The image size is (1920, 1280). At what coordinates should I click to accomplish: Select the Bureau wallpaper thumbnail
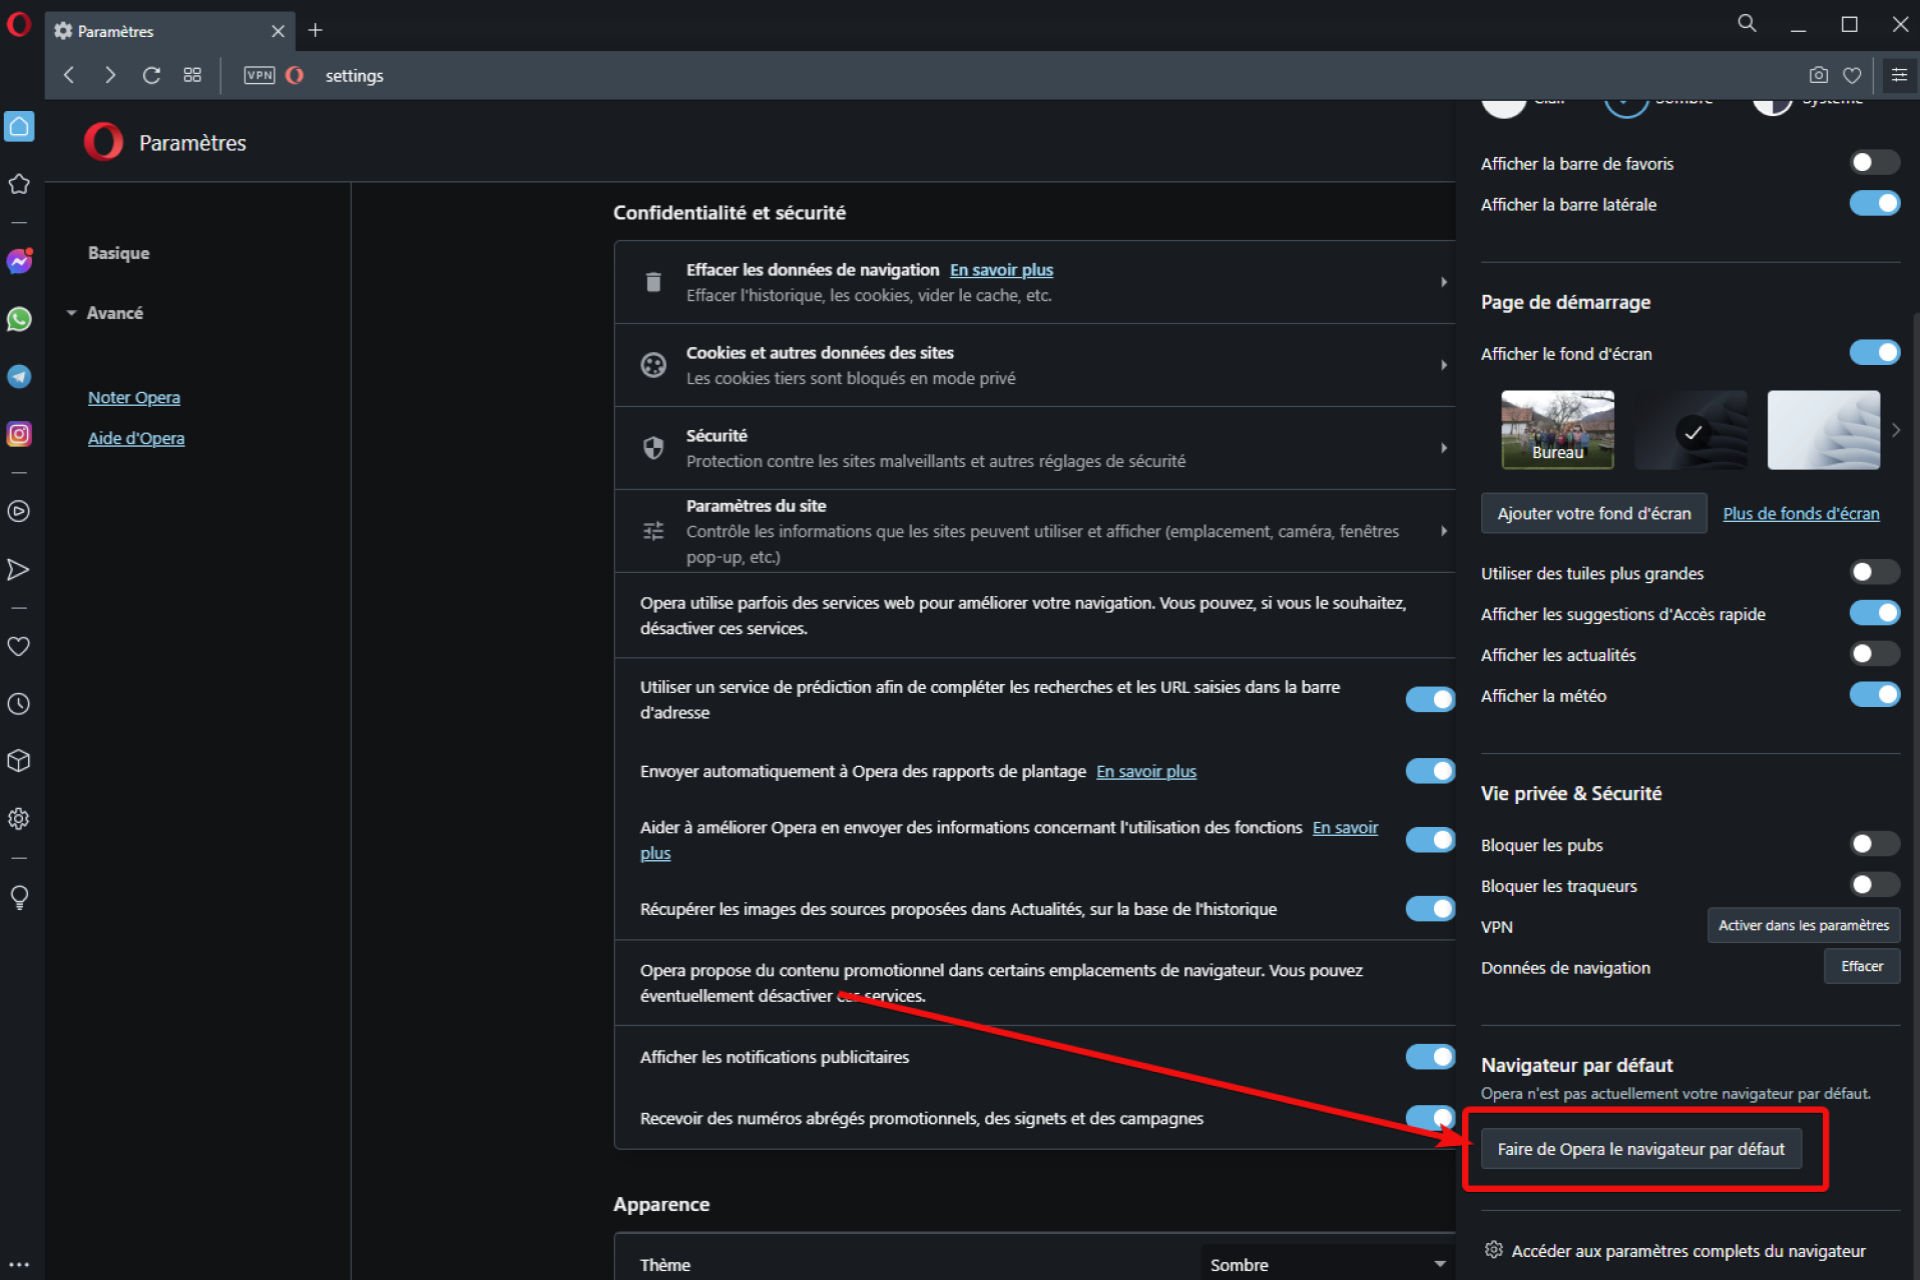click(x=1557, y=429)
